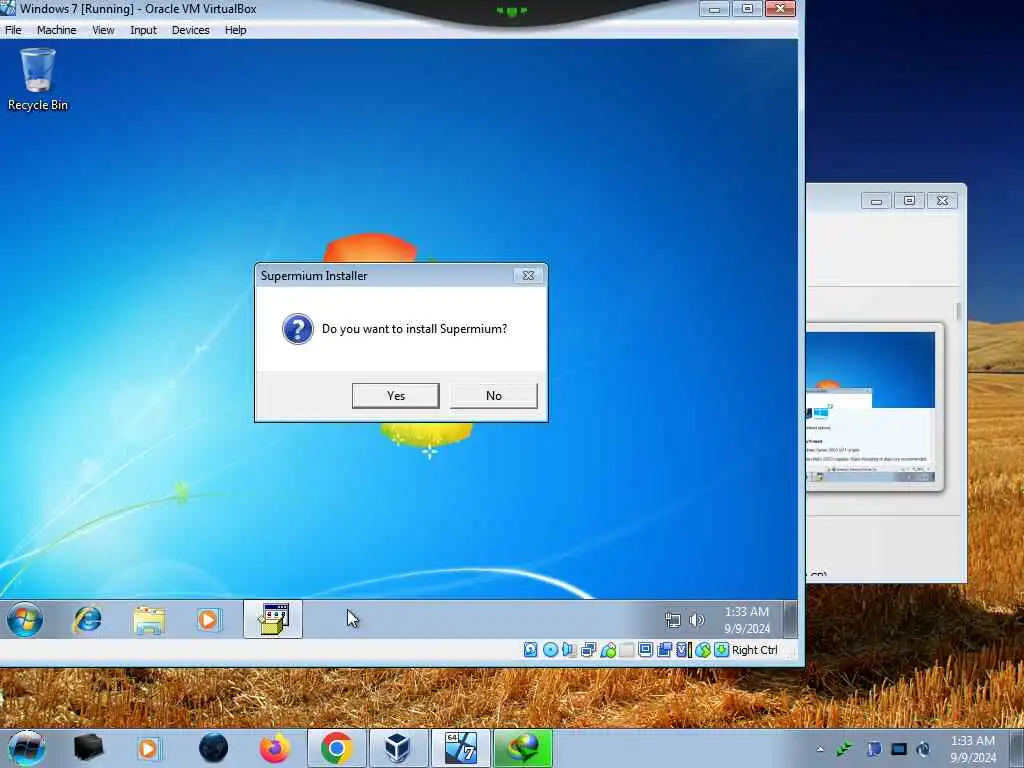This screenshot has height=768, width=1024.
Task: Launch Firefox from host taskbar
Action: point(275,748)
